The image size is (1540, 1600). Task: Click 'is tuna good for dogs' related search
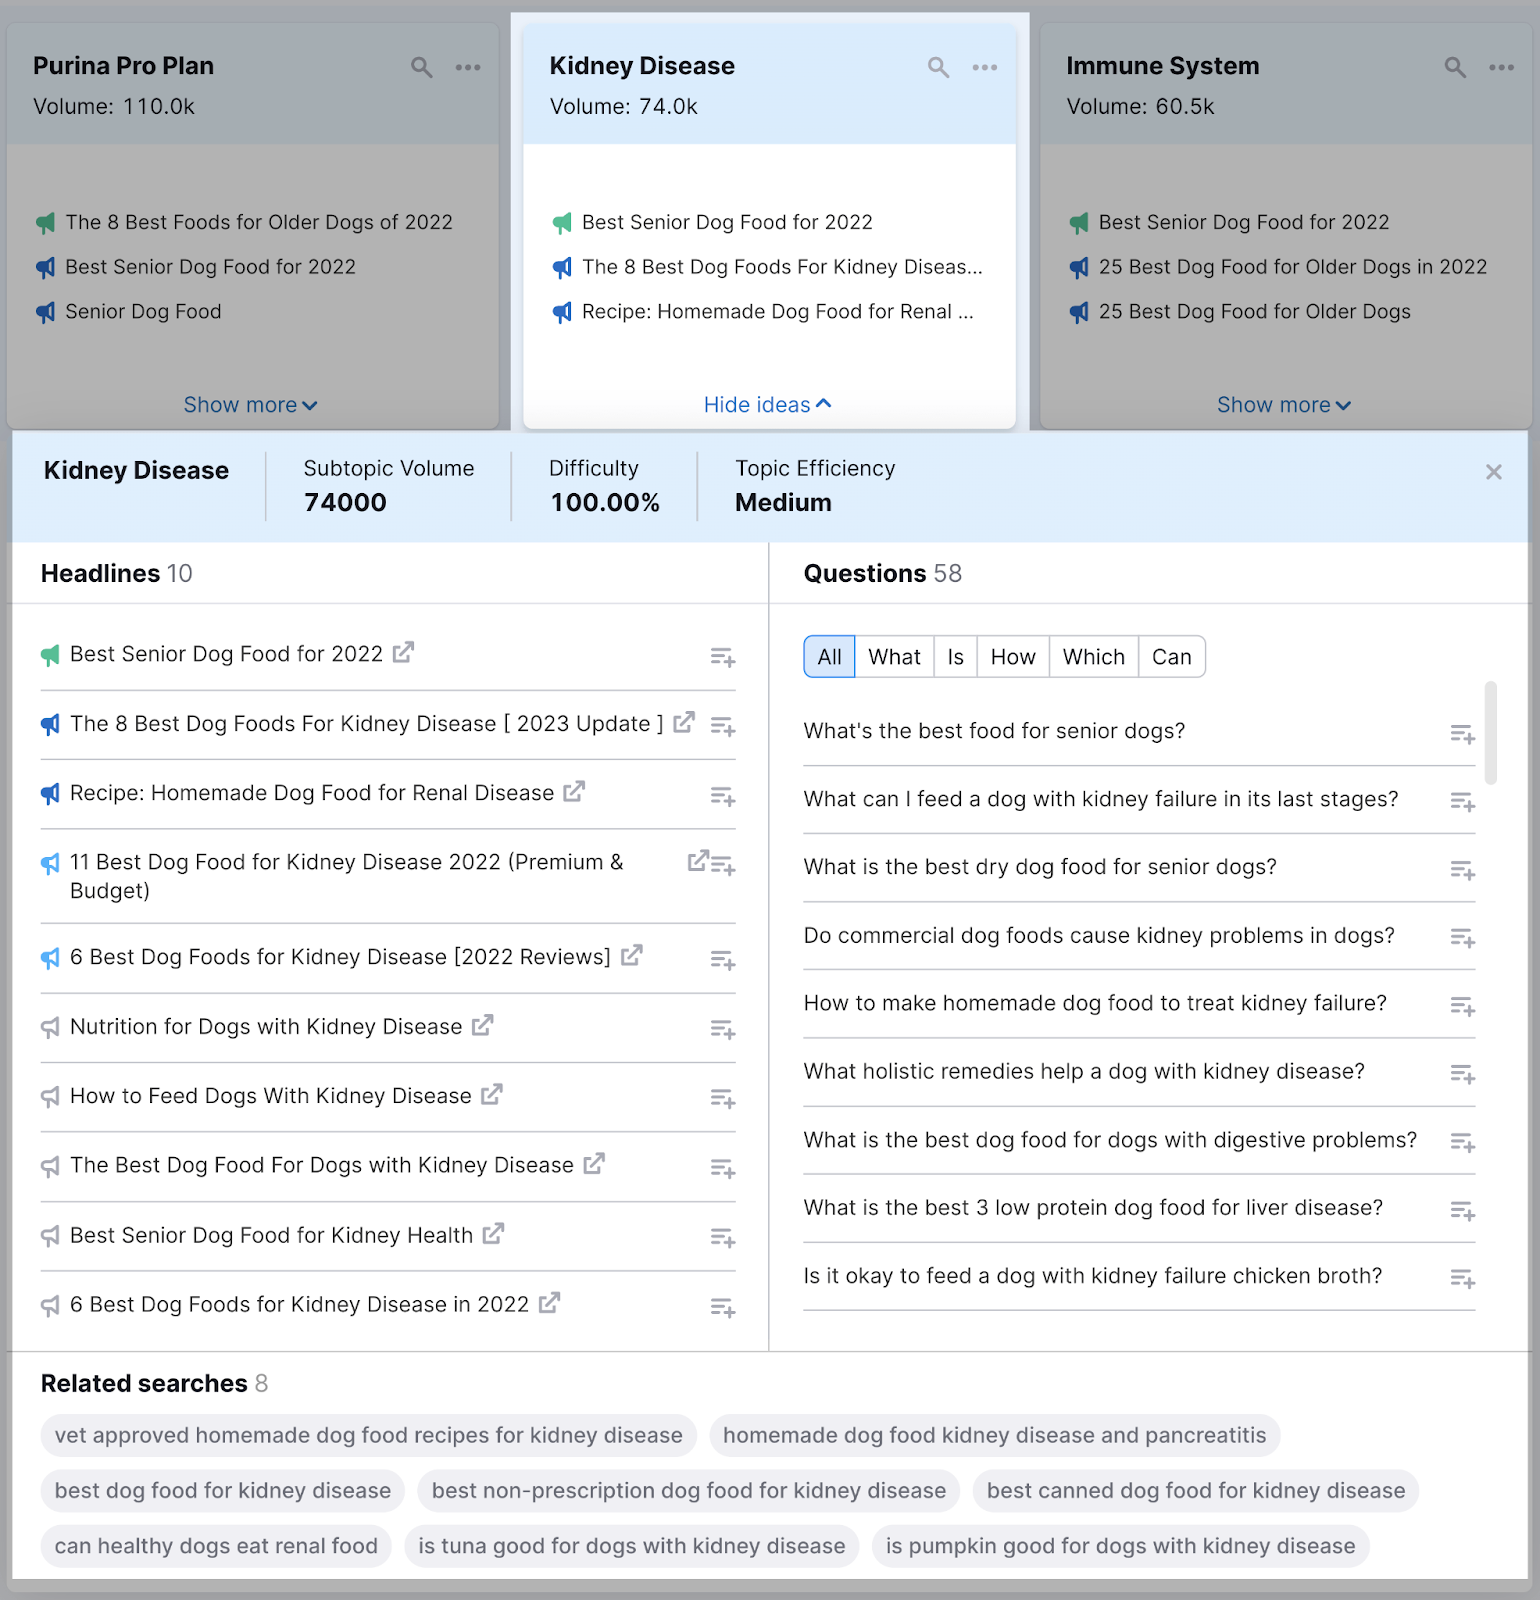coord(631,1546)
